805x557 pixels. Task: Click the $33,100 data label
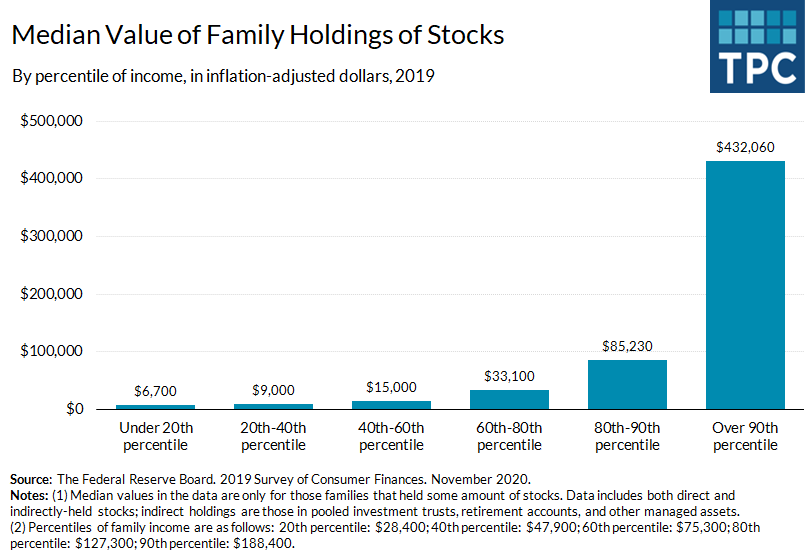tap(509, 376)
